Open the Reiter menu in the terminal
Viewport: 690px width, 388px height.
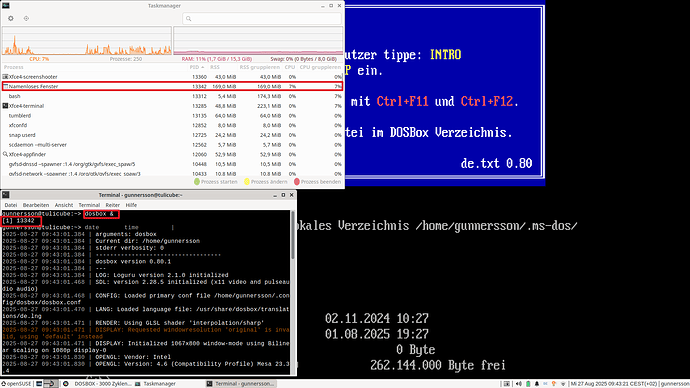click(x=113, y=205)
